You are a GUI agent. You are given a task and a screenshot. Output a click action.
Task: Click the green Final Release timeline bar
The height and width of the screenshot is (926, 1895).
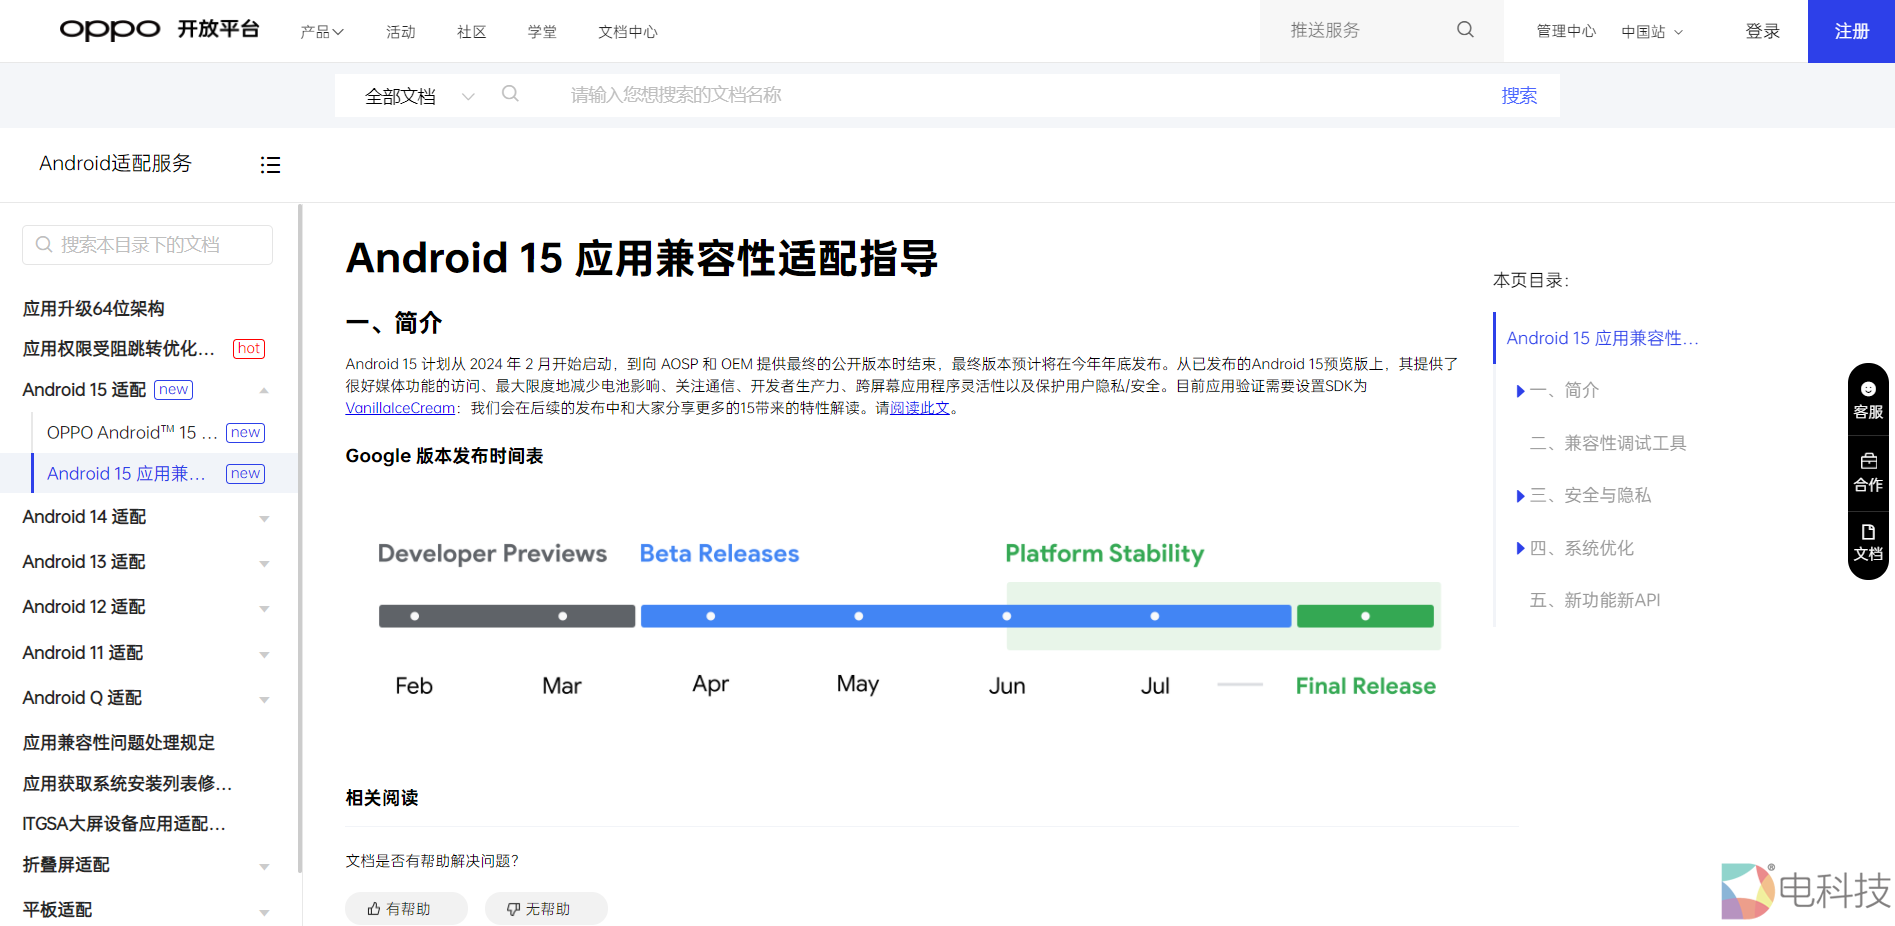point(1364,616)
